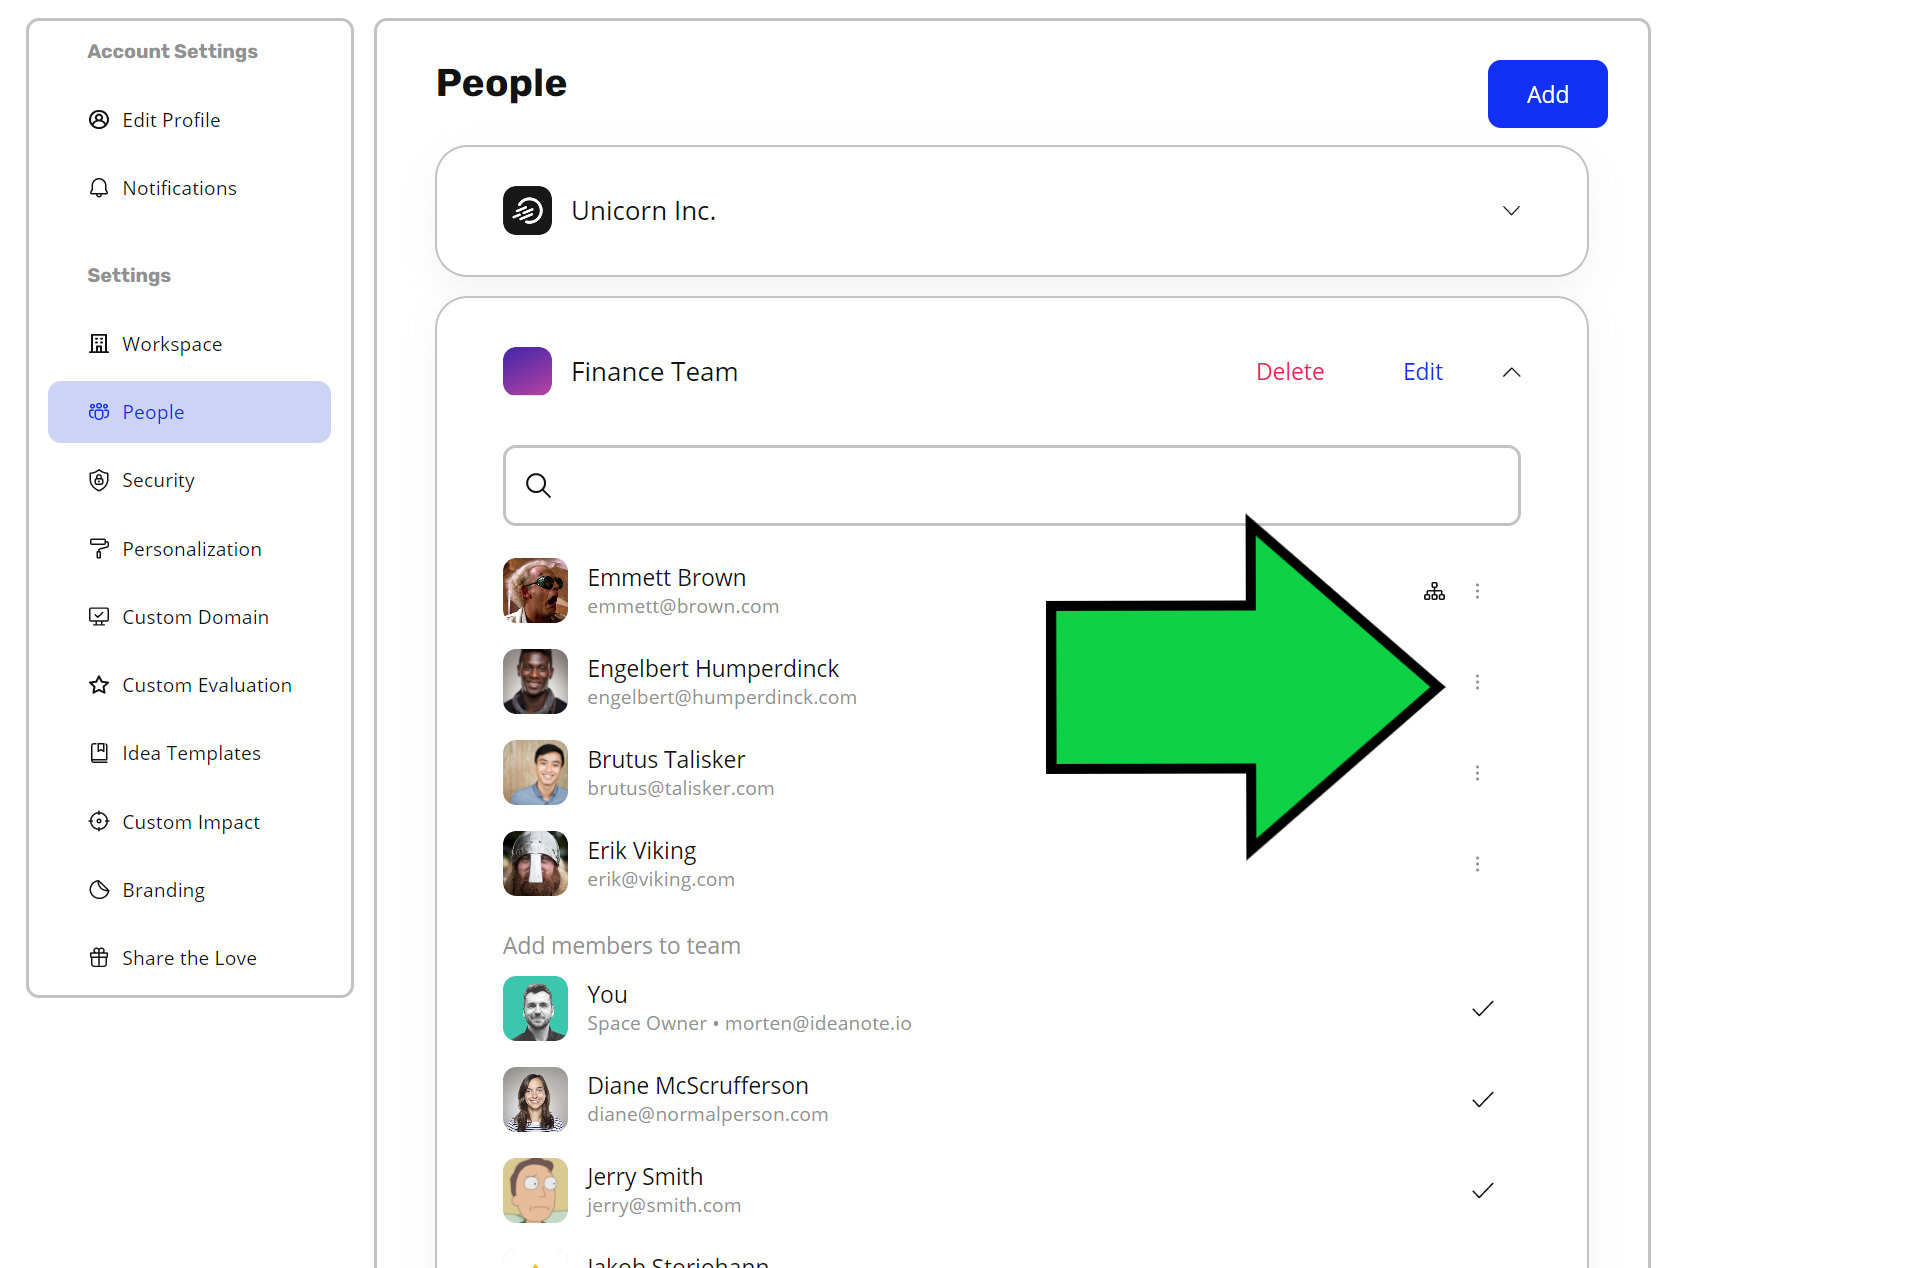This screenshot has height=1268, width=1931.
Task: Click the search magnifier icon
Action: [538, 485]
